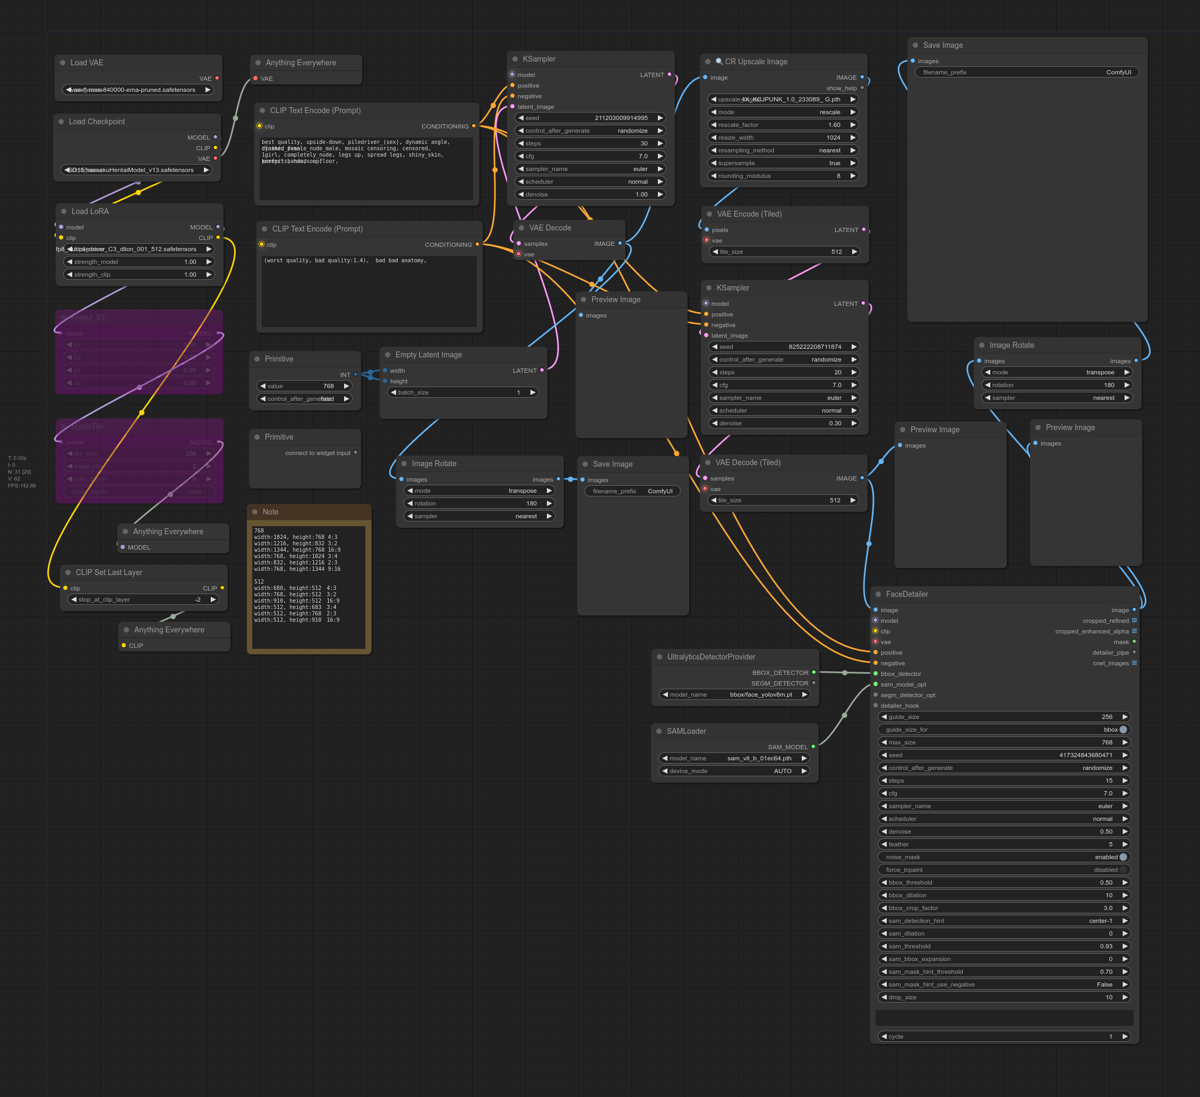The width and height of the screenshot is (1200, 1097).
Task: Click the IMAGE output slot on VAE Decode
Action: tap(622, 242)
